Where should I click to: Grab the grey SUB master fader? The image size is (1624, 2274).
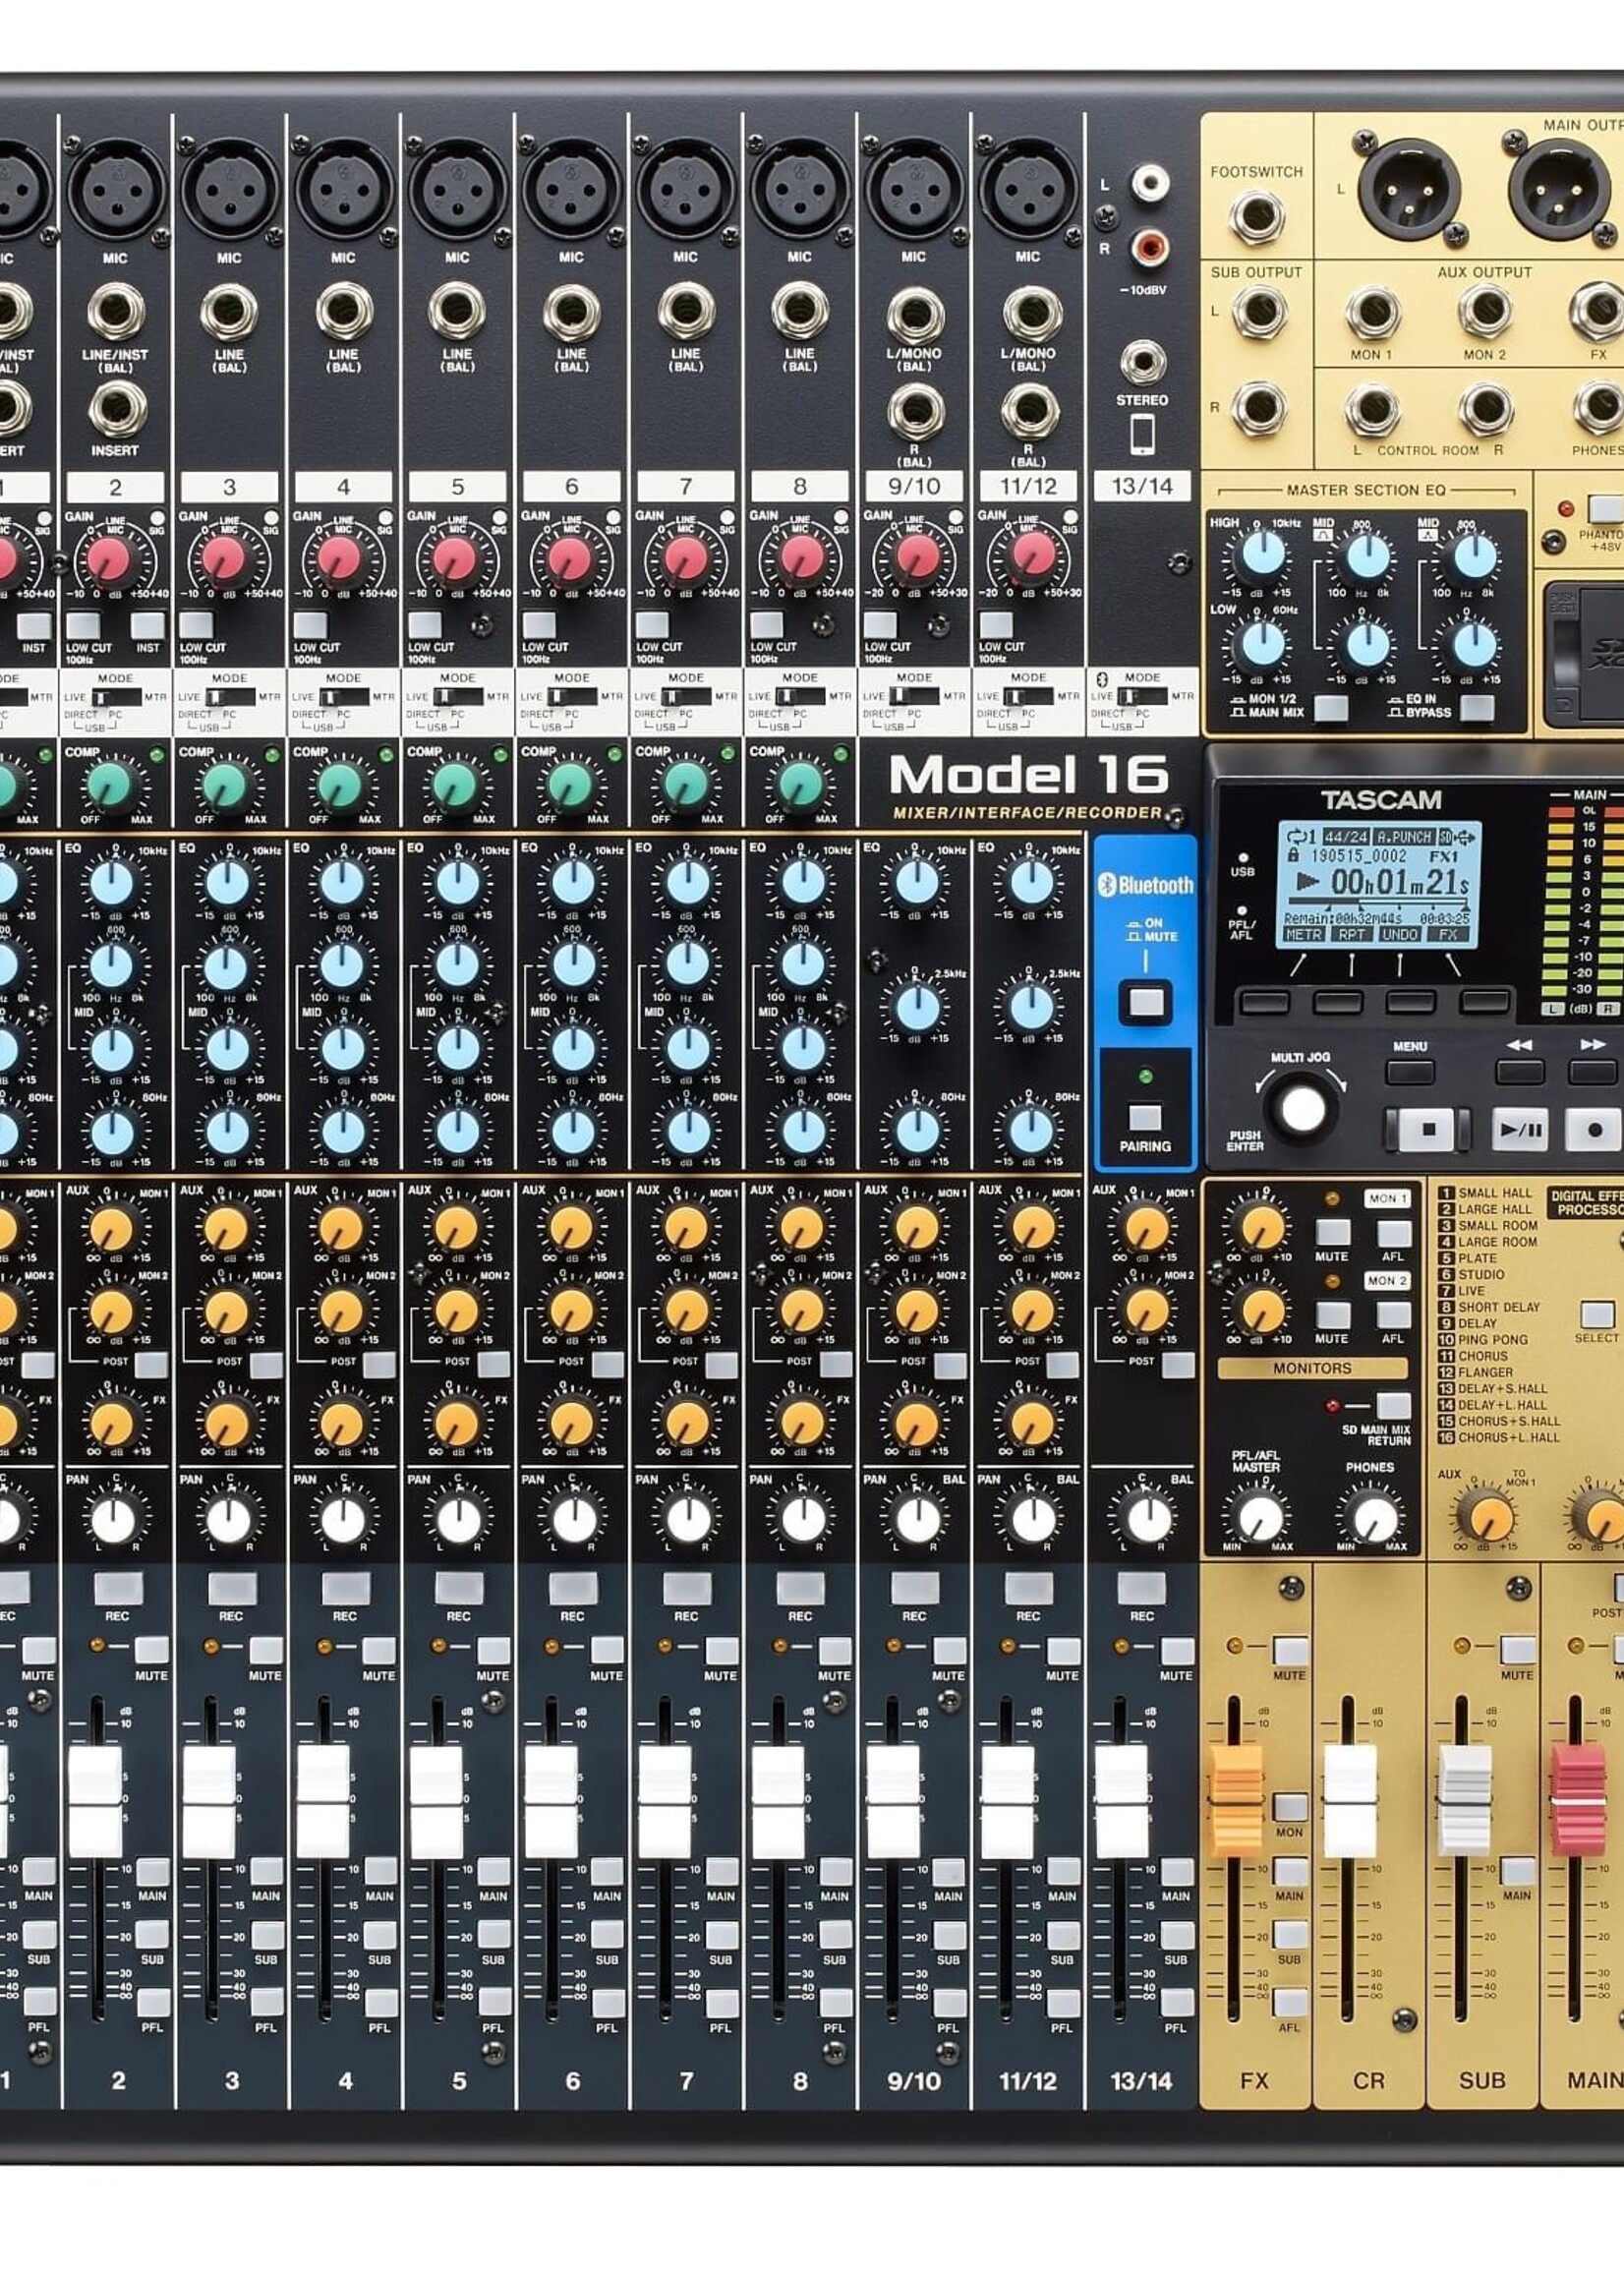(x=1464, y=1801)
